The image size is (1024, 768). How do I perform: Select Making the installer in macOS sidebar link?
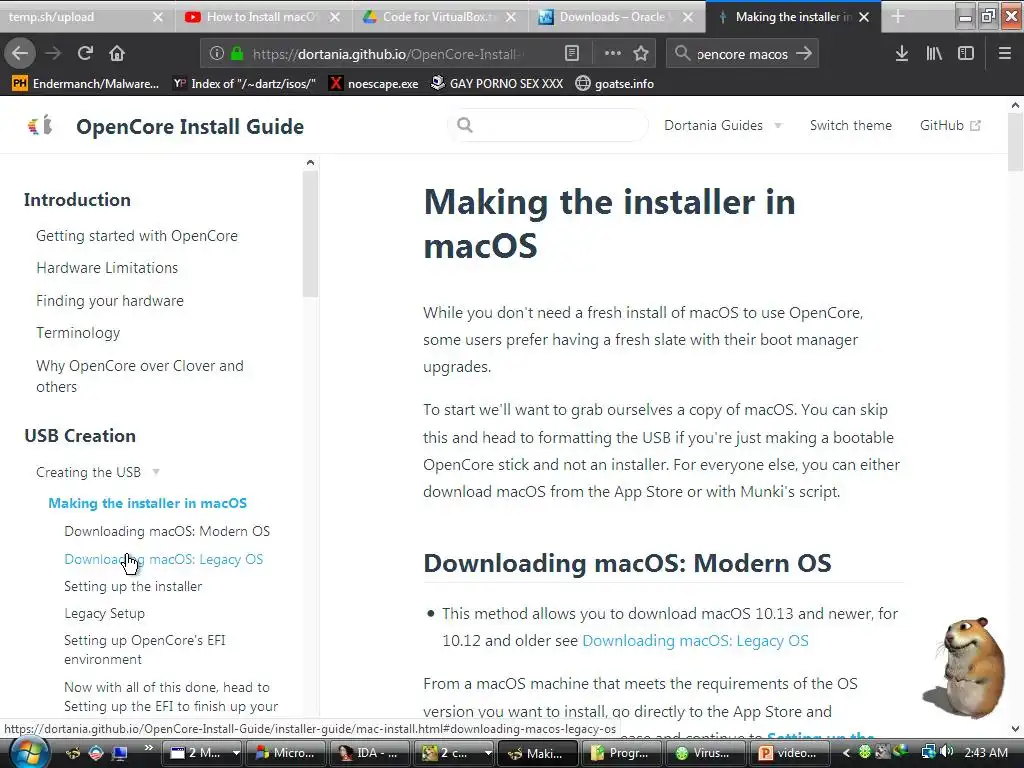tap(148, 503)
